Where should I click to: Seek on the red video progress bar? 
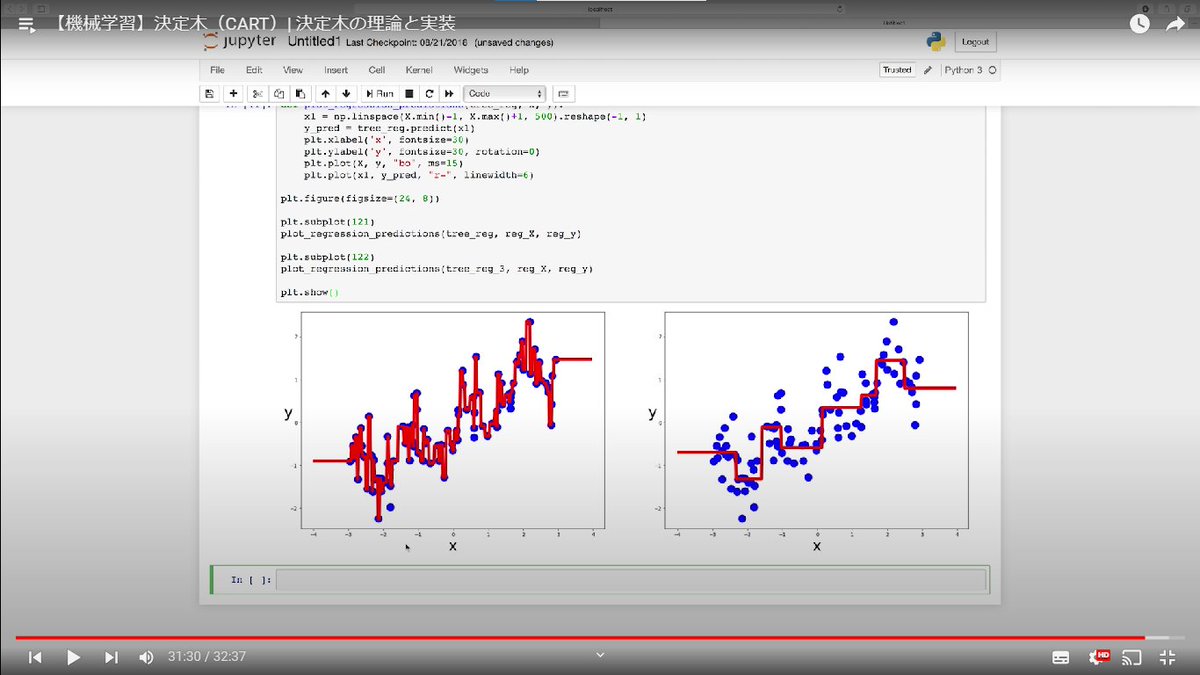pos(600,637)
